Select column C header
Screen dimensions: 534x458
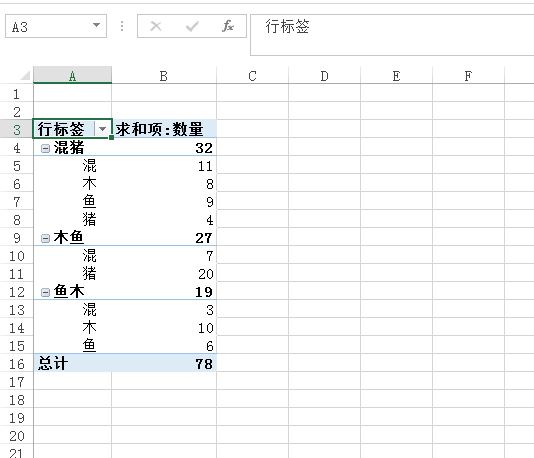[252, 76]
